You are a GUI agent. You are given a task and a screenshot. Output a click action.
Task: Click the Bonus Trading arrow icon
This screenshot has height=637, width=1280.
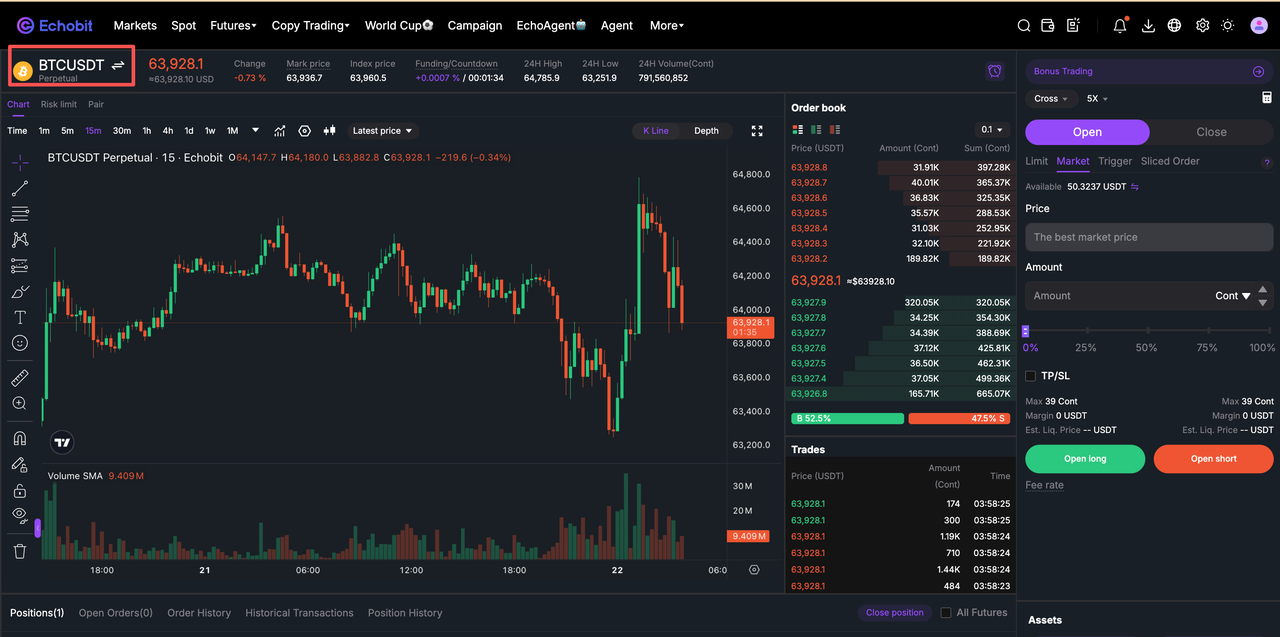pos(1258,72)
